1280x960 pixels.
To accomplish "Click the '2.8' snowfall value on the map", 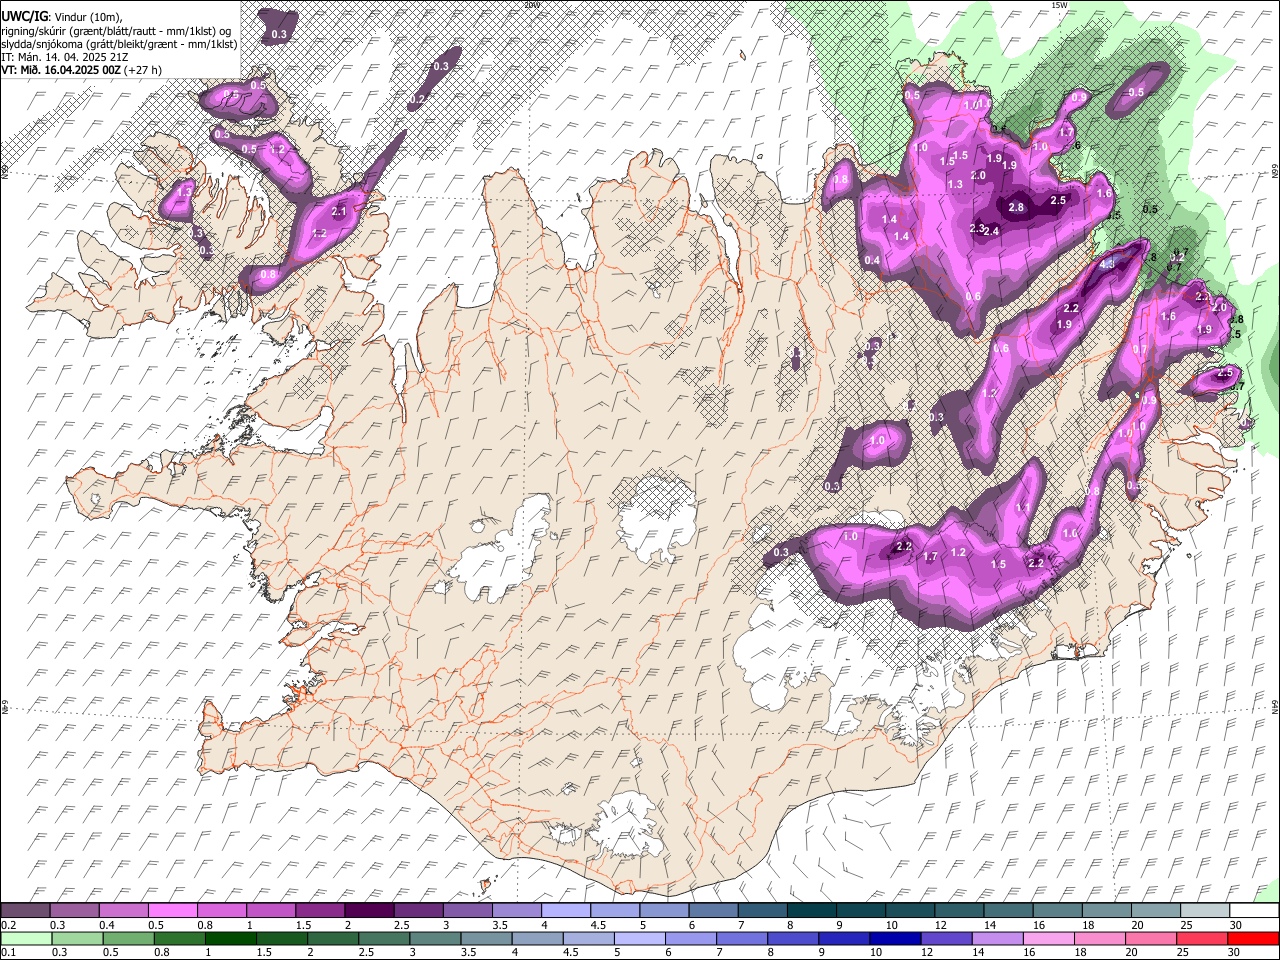I will [1016, 208].
